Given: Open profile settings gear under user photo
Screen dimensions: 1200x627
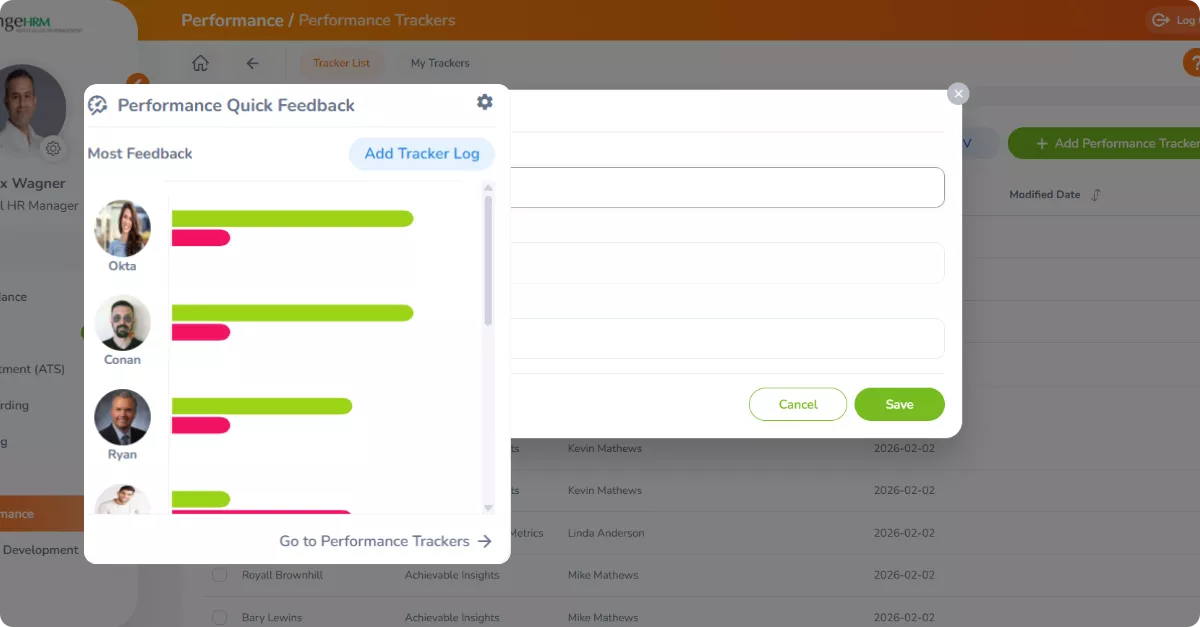Looking at the screenshot, I should click(53, 149).
